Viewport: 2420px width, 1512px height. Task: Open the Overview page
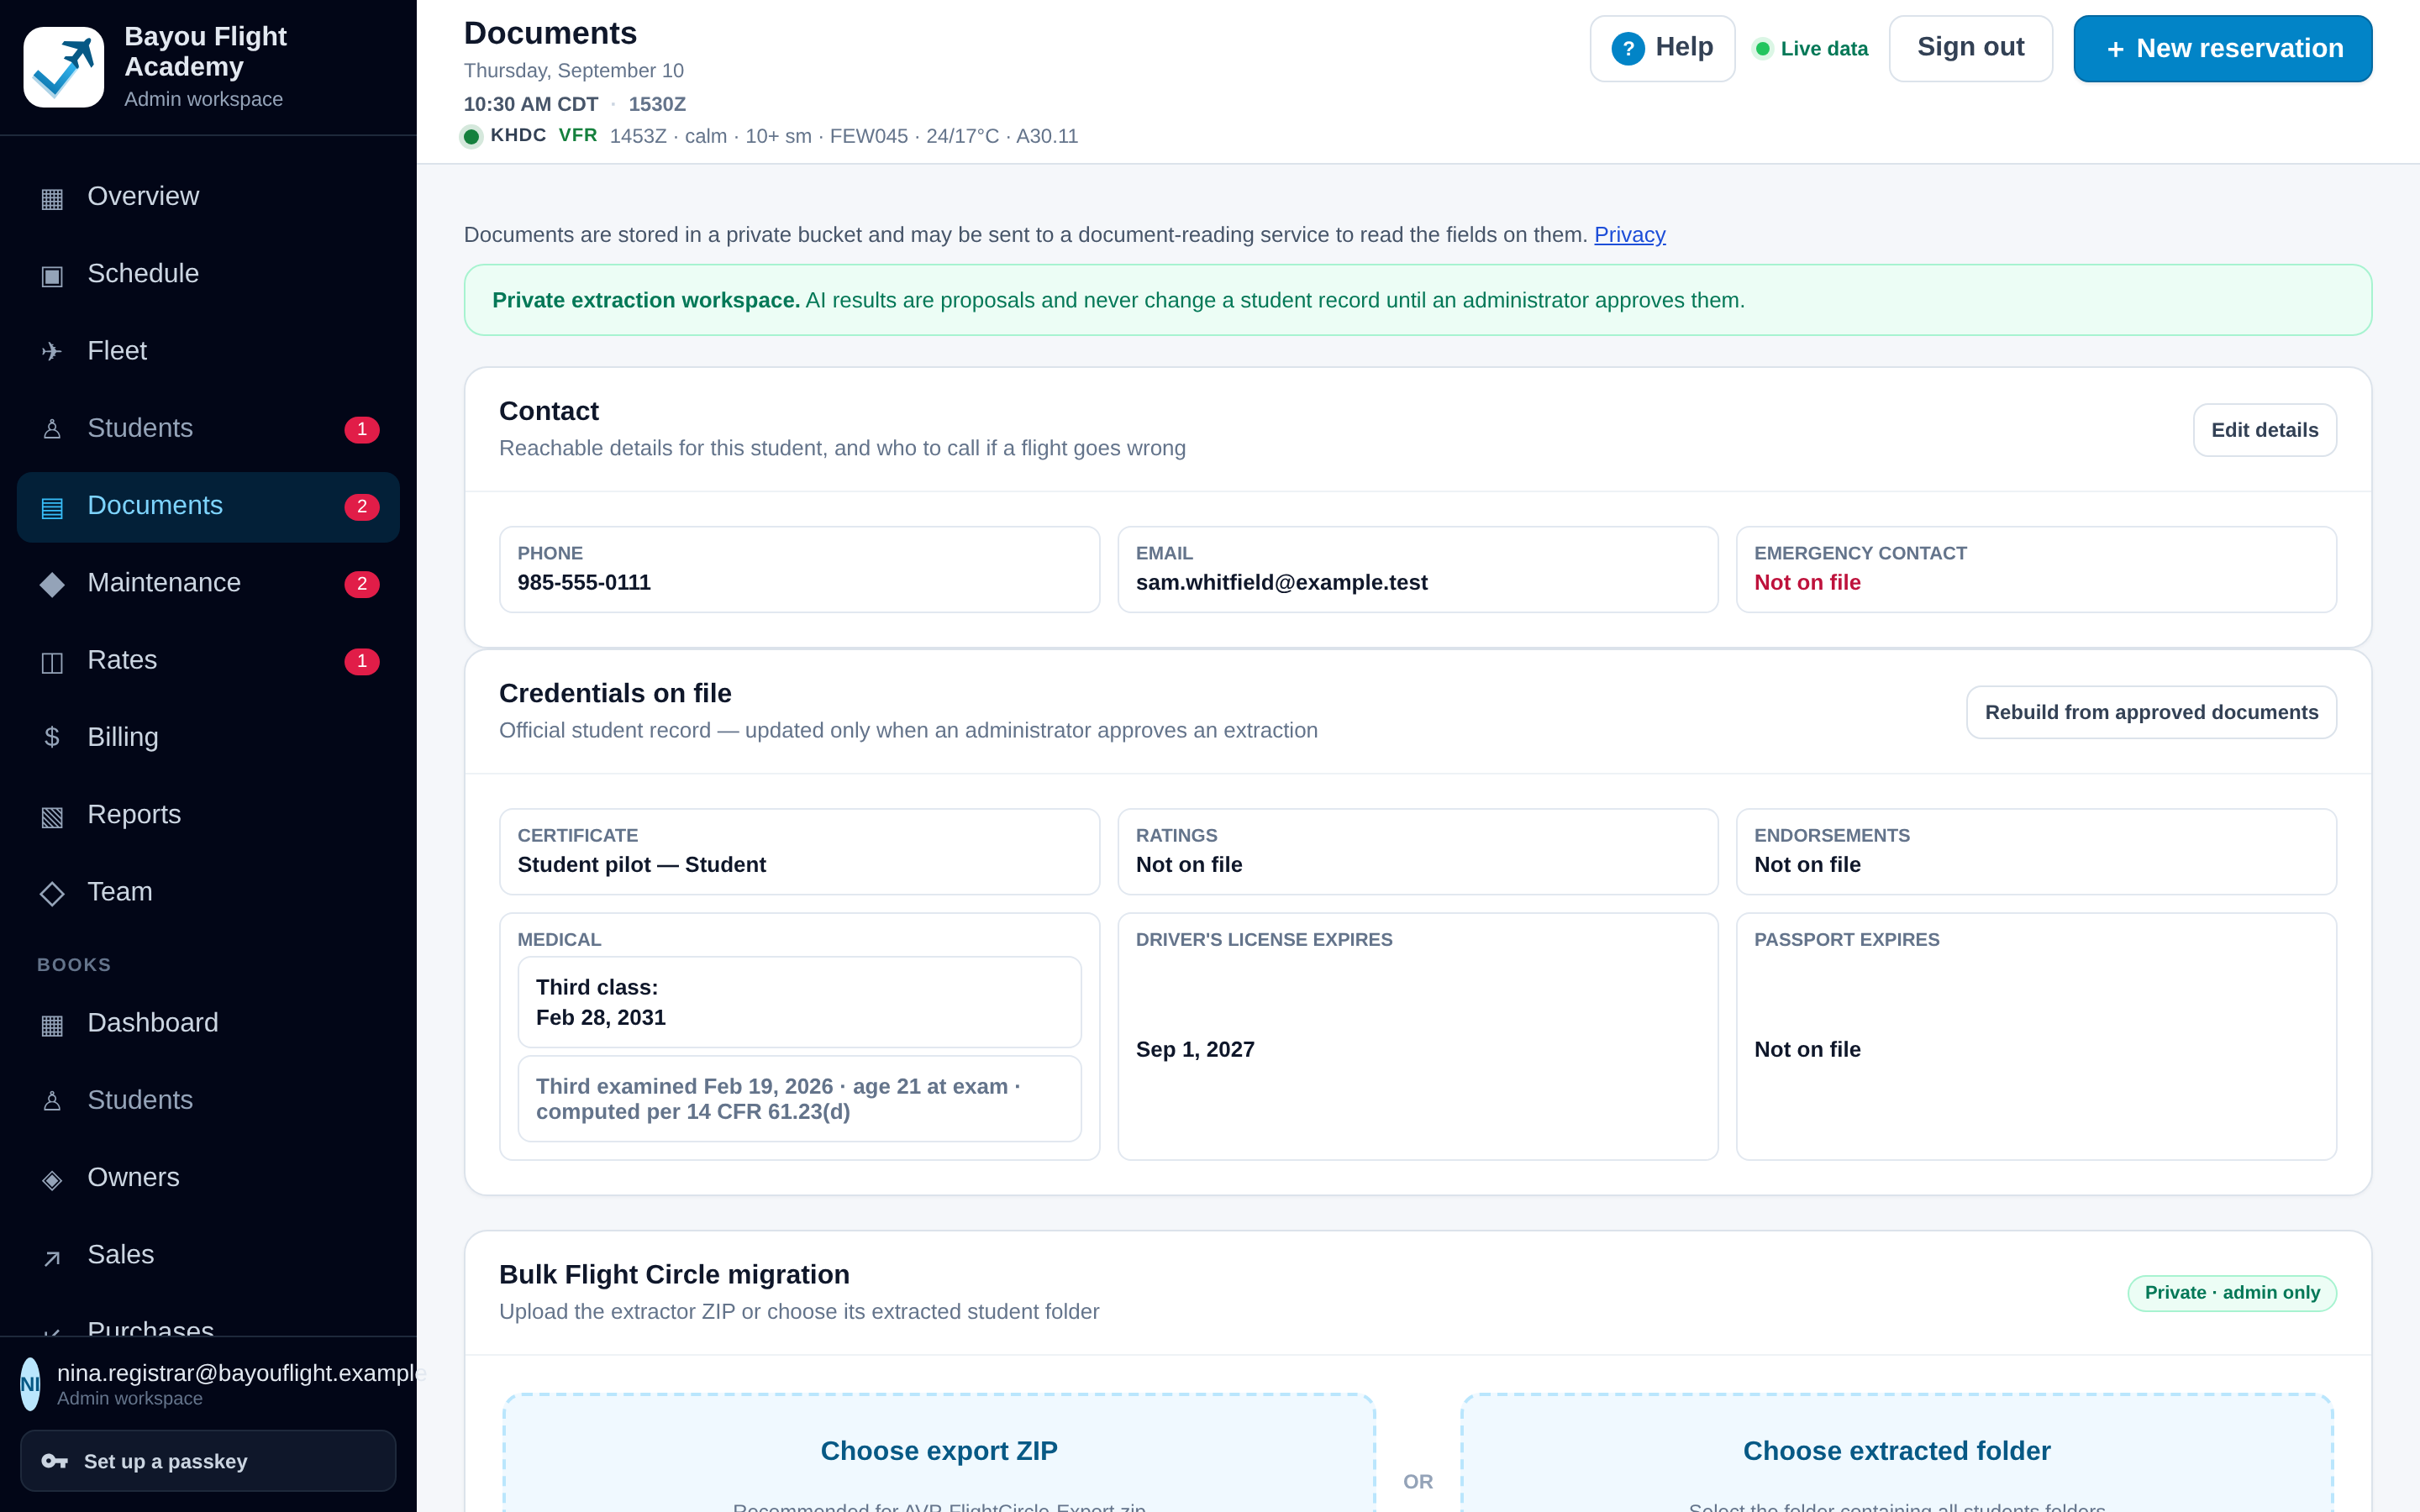[208, 196]
